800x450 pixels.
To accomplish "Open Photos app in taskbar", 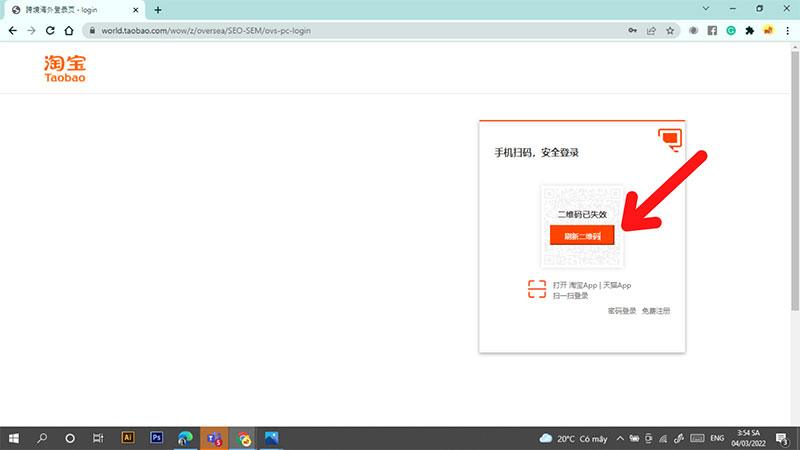I will (x=271, y=438).
